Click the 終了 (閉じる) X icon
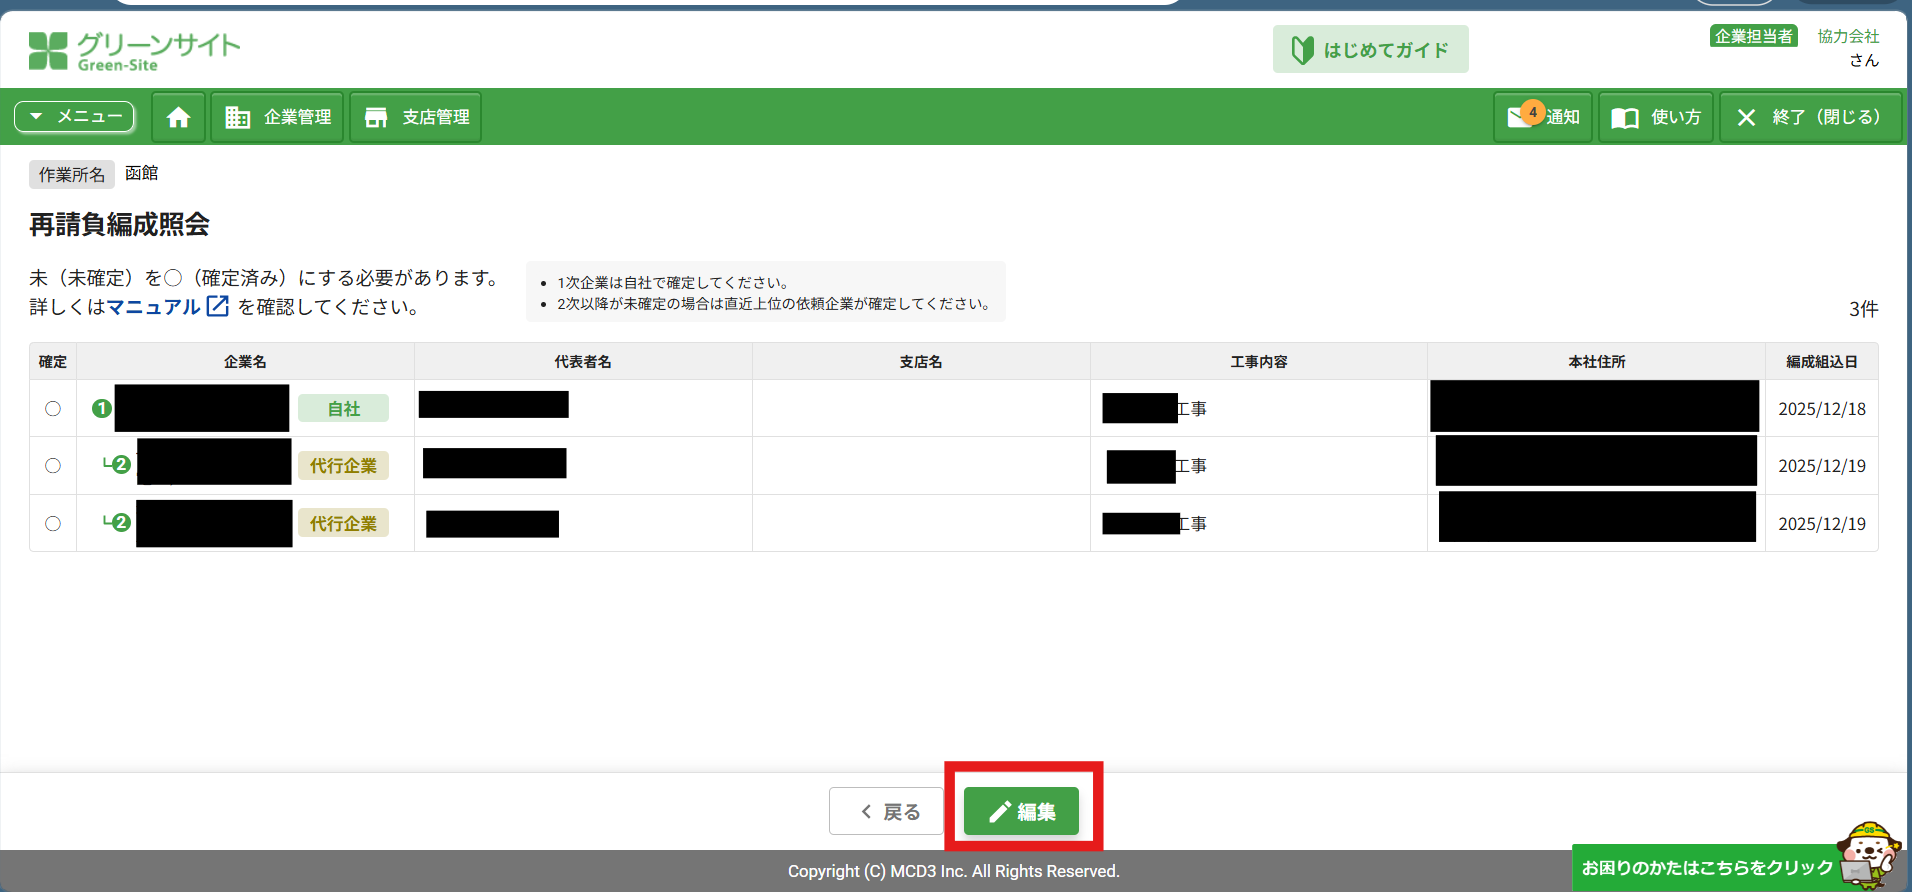 1746,118
